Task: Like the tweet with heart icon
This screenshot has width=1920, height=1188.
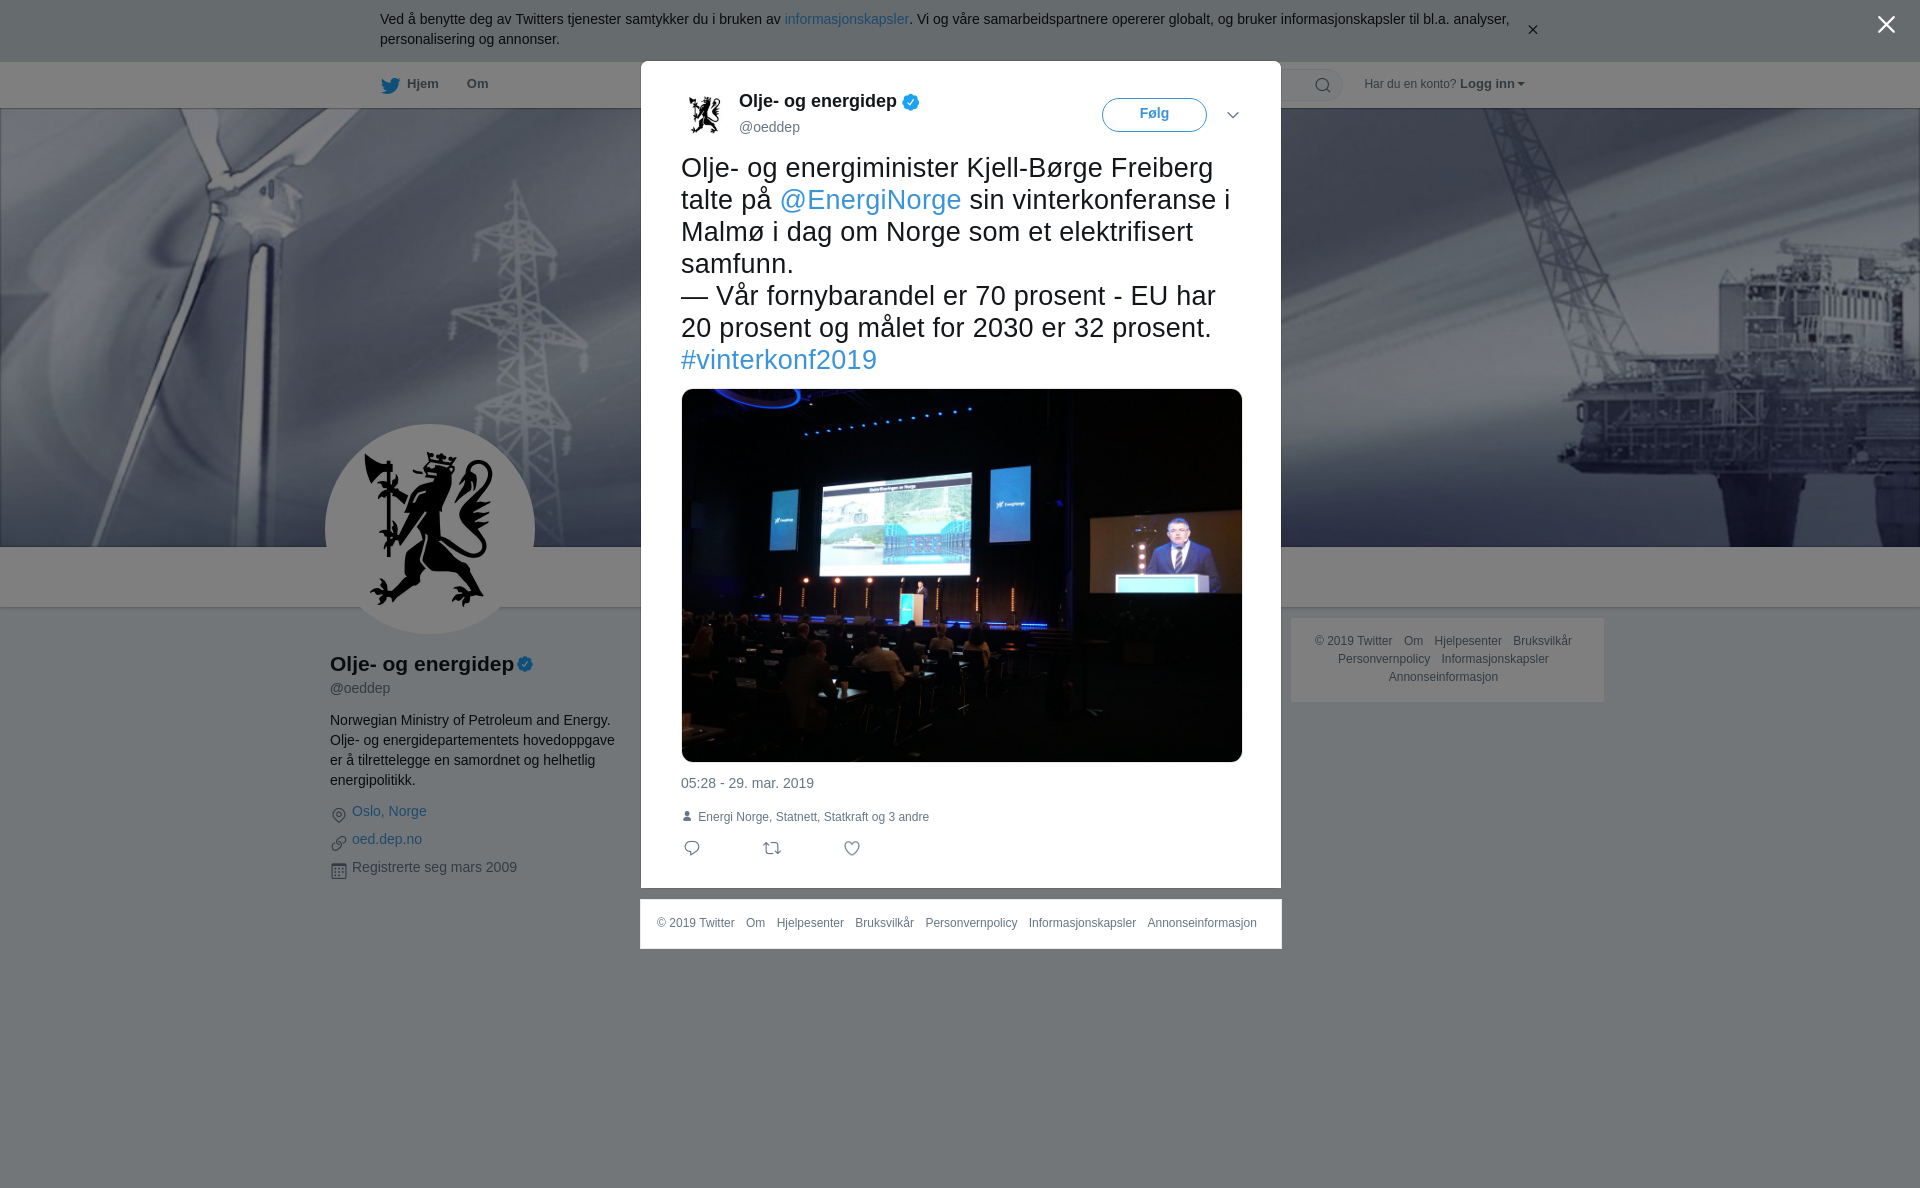Action: [x=852, y=848]
